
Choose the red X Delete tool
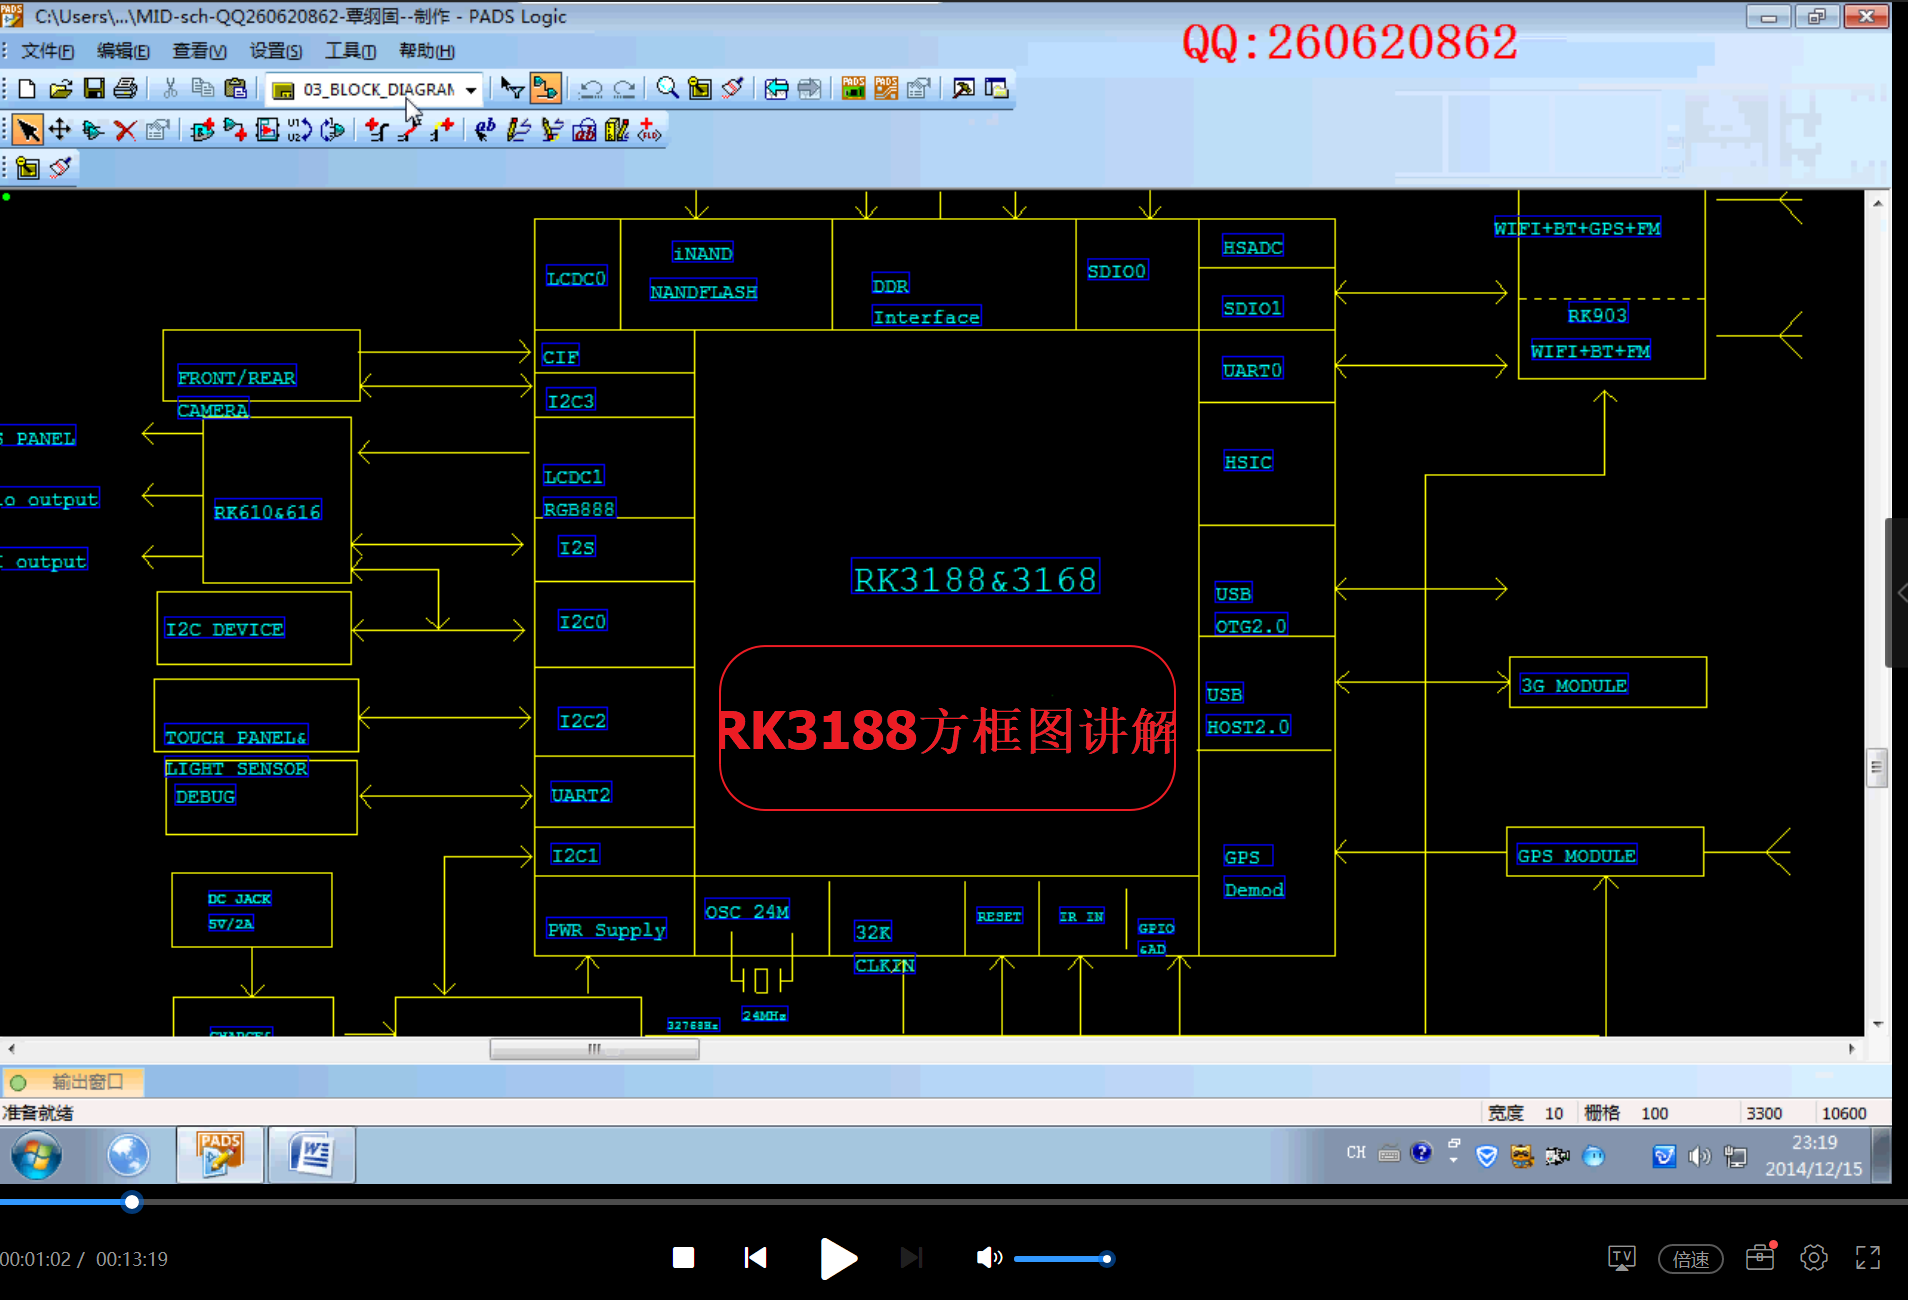(x=125, y=130)
